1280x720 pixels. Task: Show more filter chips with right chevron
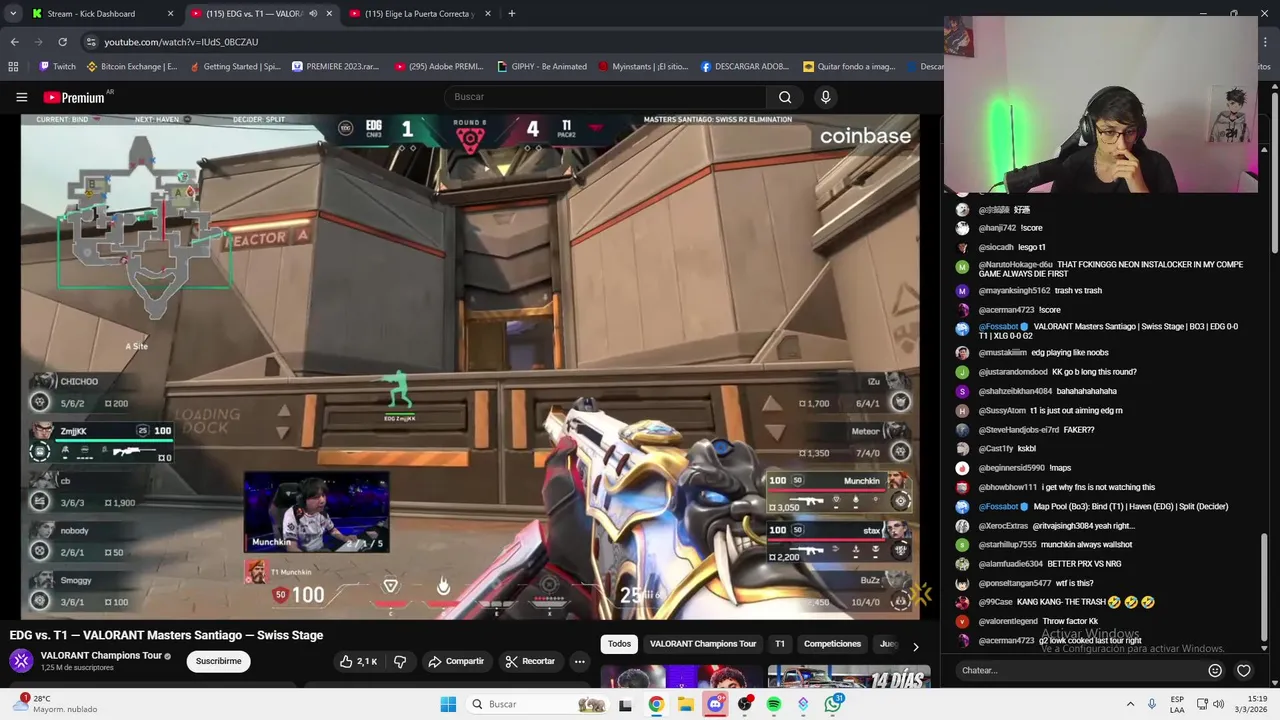[x=915, y=646]
